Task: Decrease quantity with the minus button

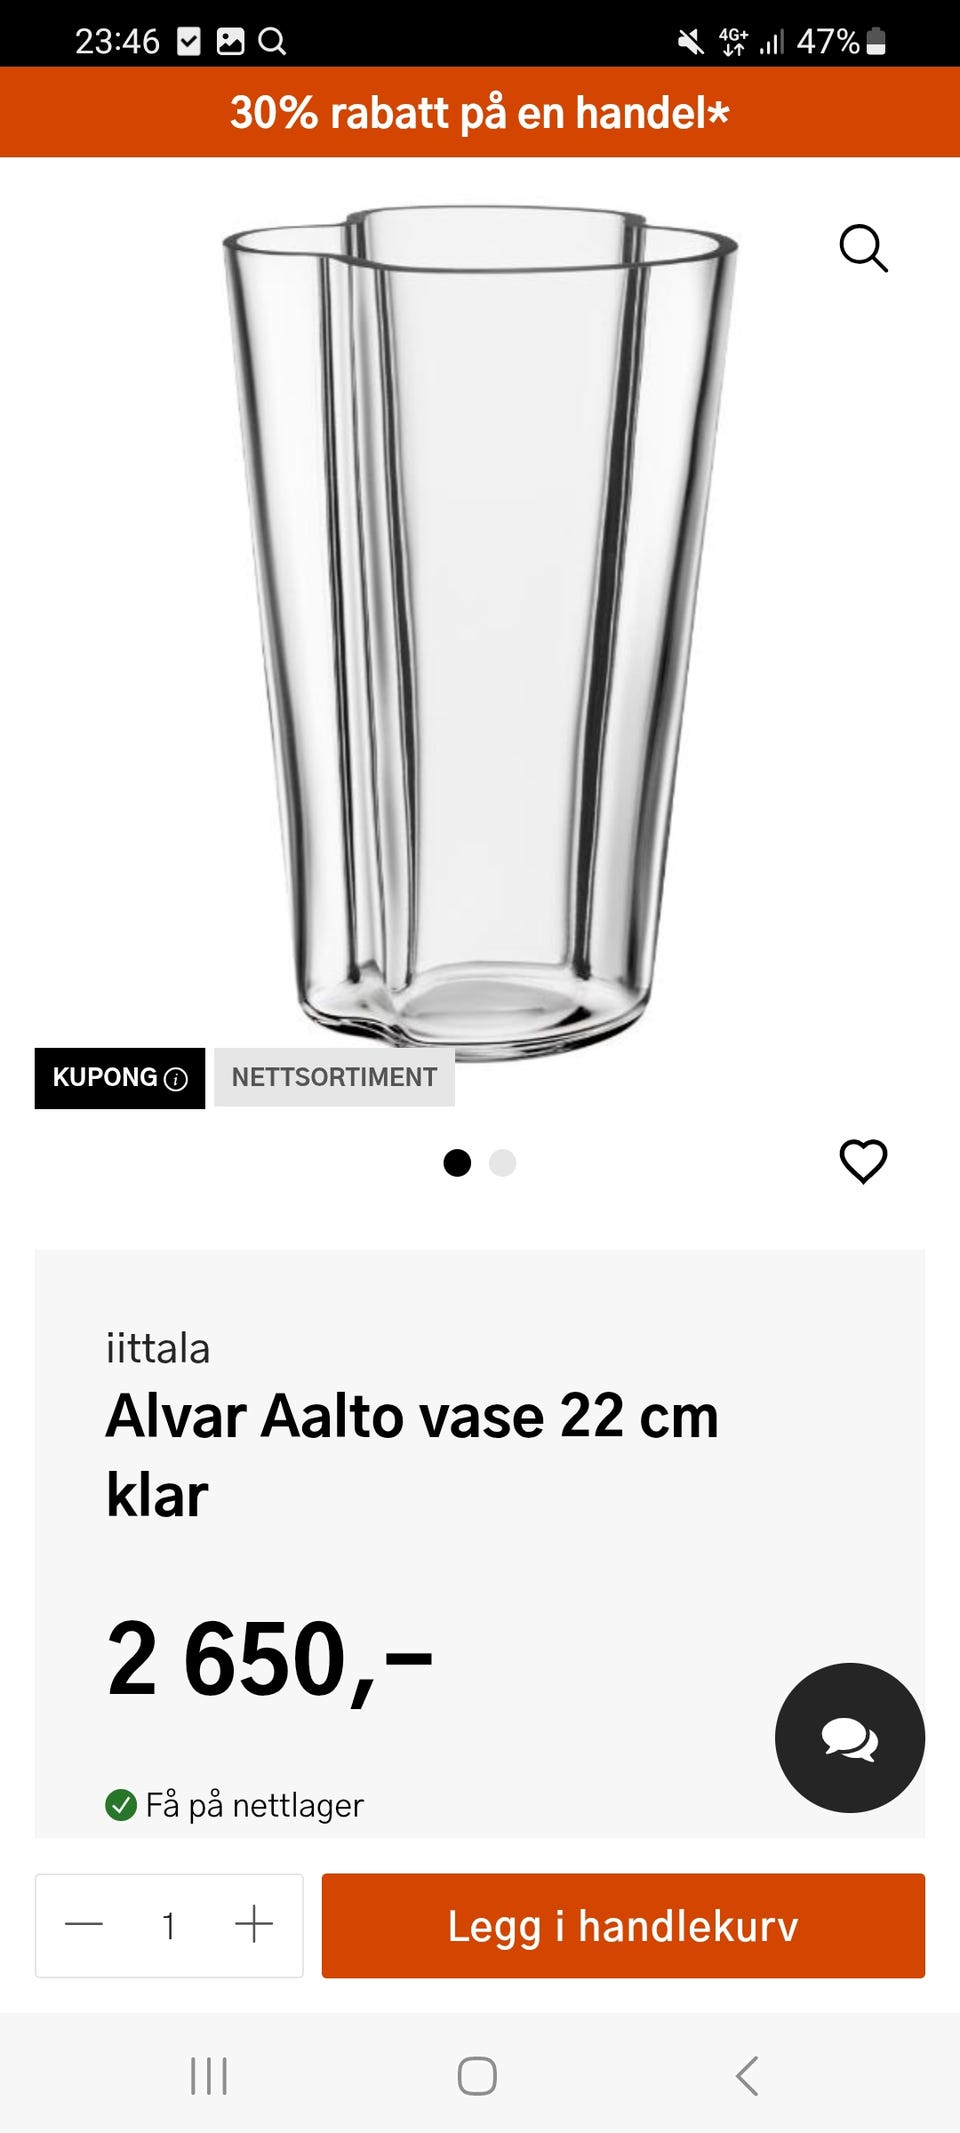Action: 84,1924
